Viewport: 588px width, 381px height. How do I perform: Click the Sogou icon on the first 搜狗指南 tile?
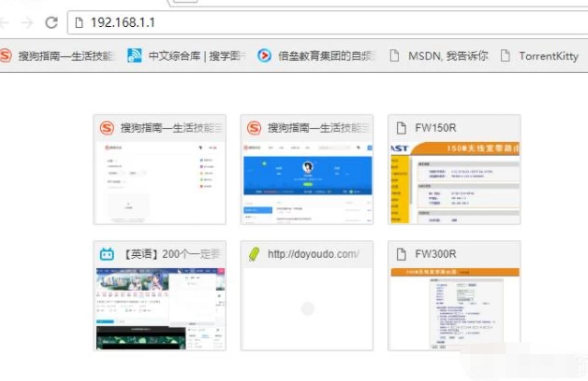point(107,128)
